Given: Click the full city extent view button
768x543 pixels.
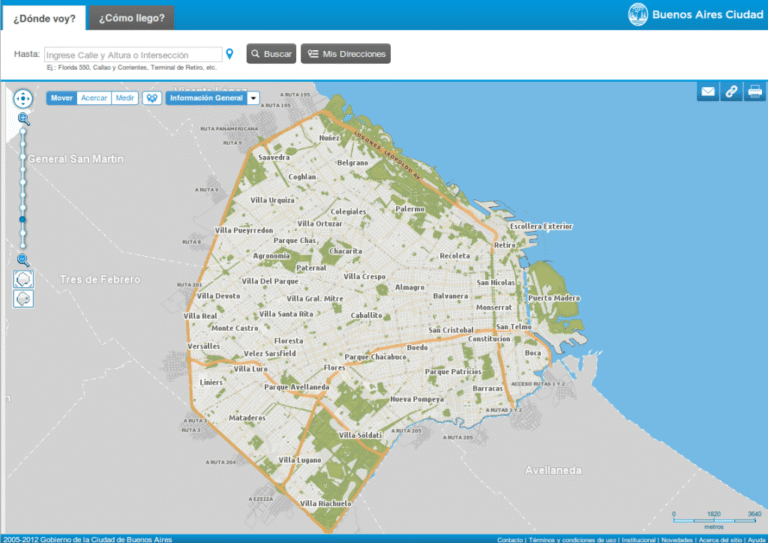Looking at the screenshot, I should (23, 279).
